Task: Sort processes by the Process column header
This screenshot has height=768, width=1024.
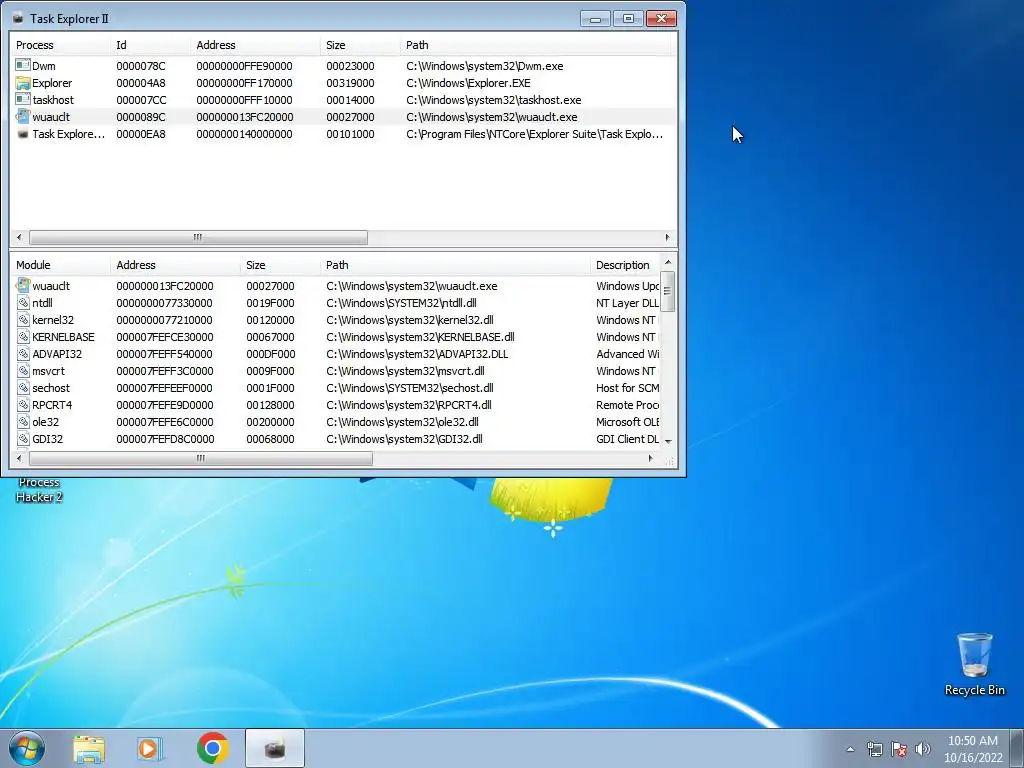Action: point(60,45)
